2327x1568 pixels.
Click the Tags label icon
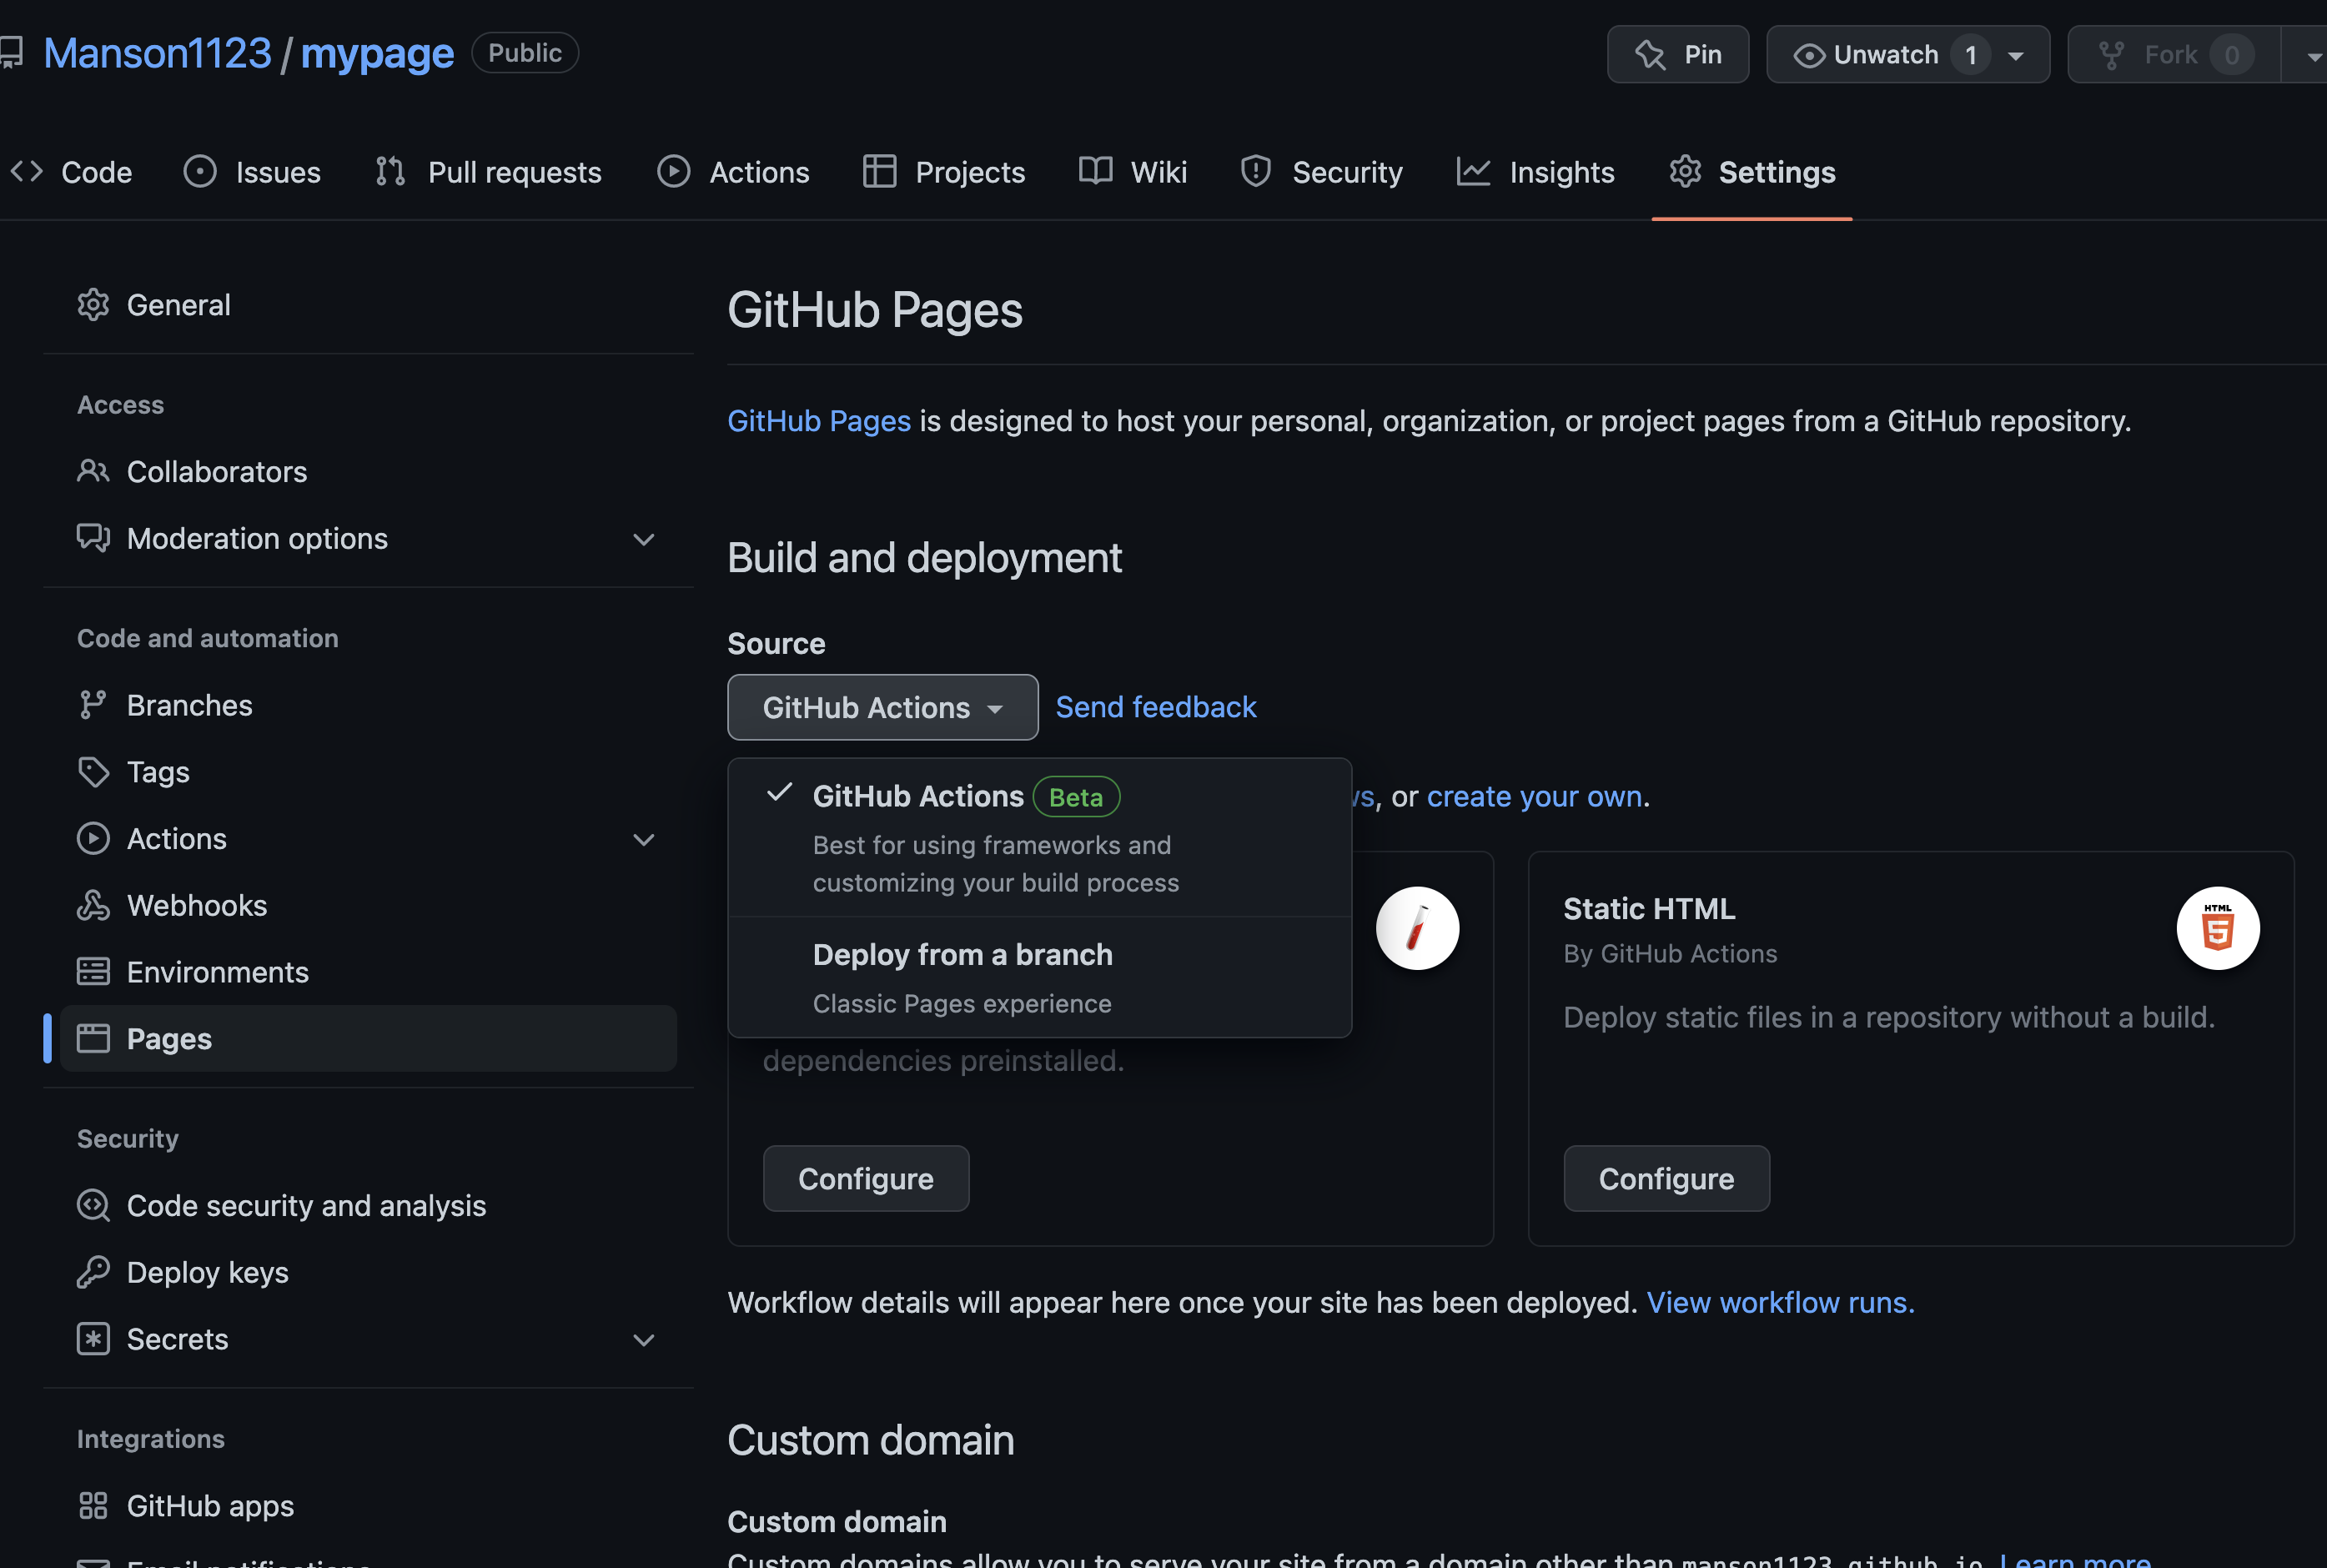point(93,772)
